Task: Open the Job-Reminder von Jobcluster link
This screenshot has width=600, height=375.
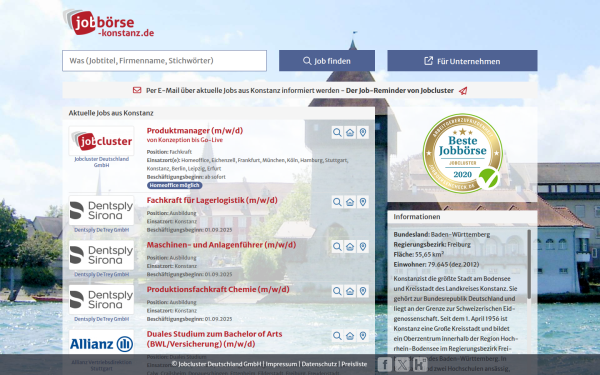Action: 399,91
